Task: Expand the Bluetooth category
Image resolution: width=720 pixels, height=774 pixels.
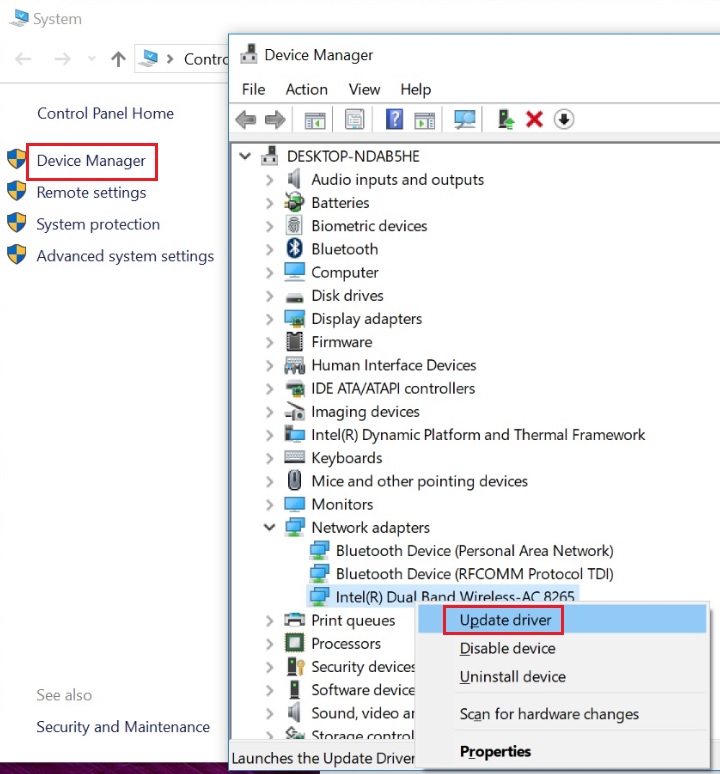Action: click(269, 249)
